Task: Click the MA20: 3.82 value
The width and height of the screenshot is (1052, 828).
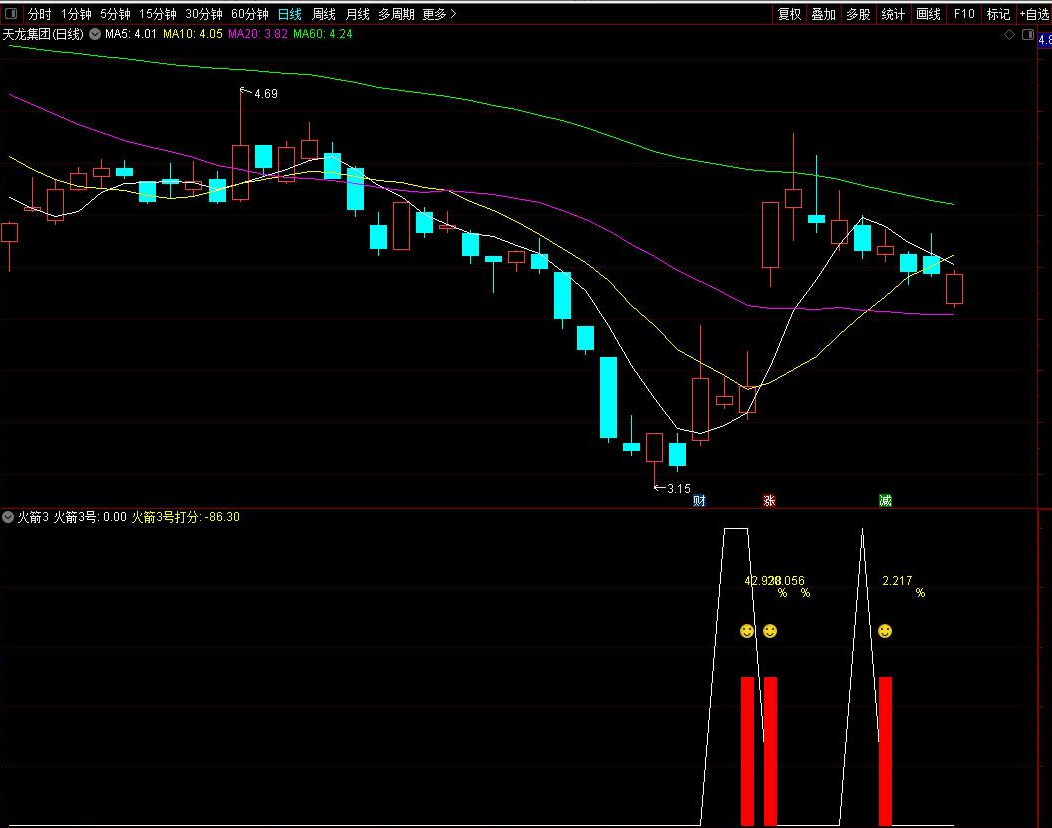Action: click(258, 34)
